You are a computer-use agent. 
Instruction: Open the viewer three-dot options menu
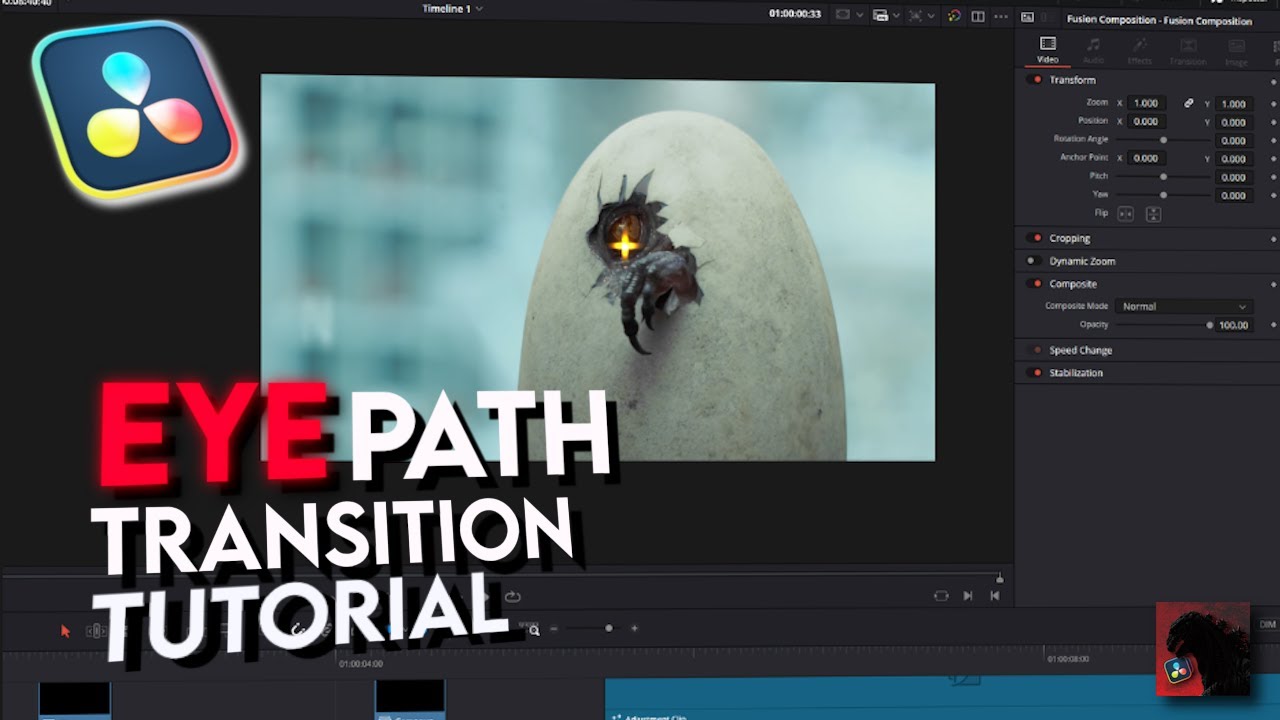(x=1001, y=15)
